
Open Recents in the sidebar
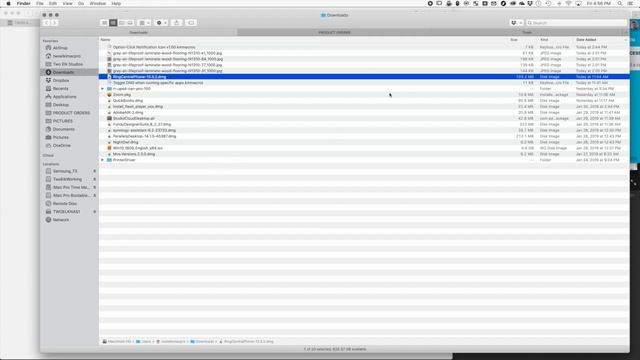coord(60,89)
